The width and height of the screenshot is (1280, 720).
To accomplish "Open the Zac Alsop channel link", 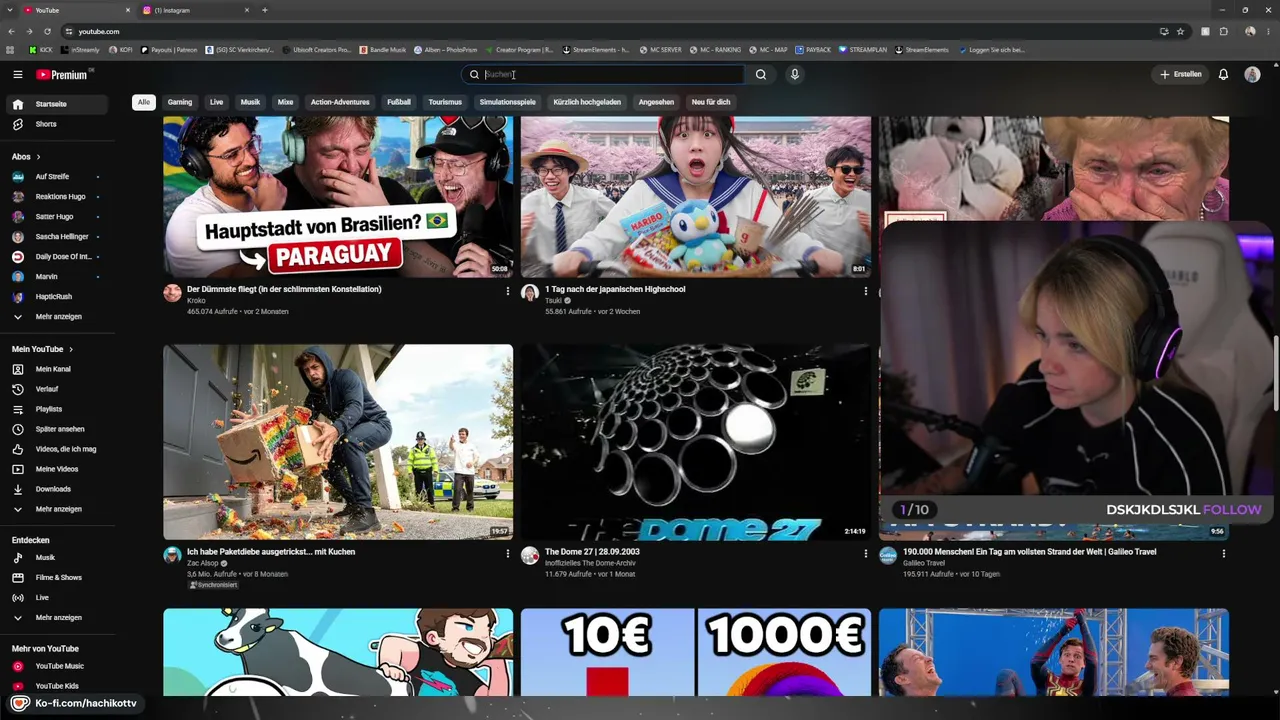I will pos(202,563).
